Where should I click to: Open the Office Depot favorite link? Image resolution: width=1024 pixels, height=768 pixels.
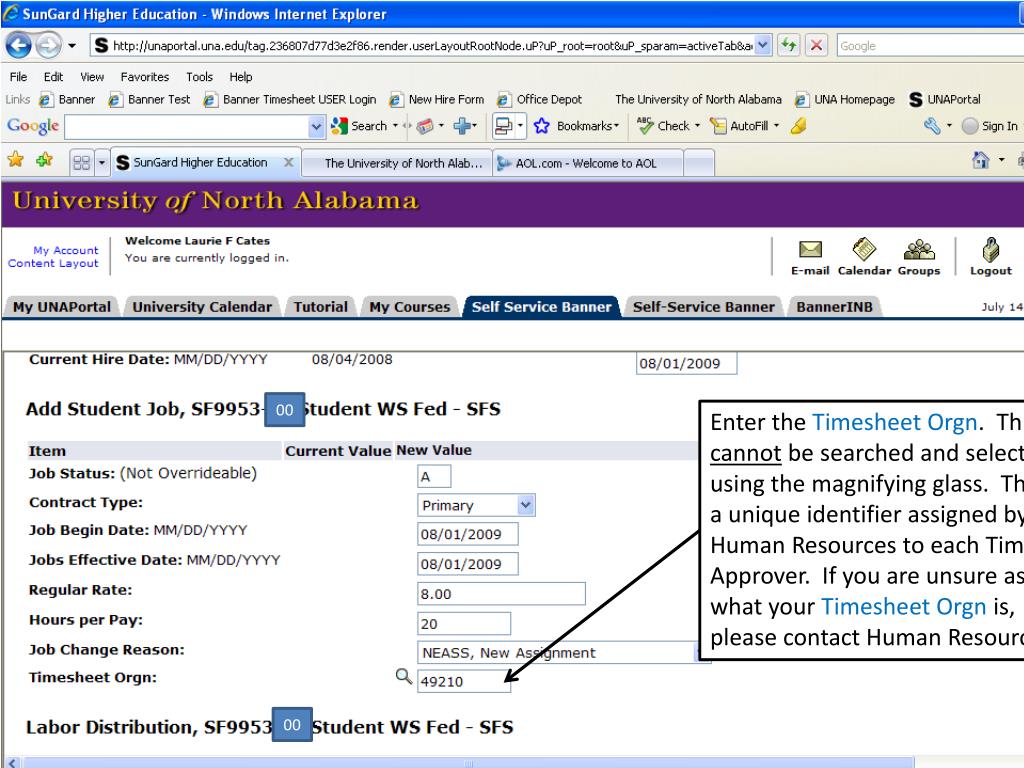pyautogui.click(x=539, y=99)
